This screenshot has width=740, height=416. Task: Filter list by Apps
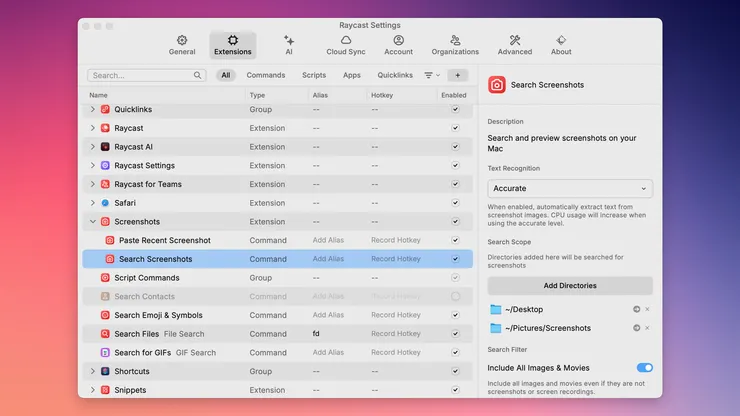click(x=352, y=75)
